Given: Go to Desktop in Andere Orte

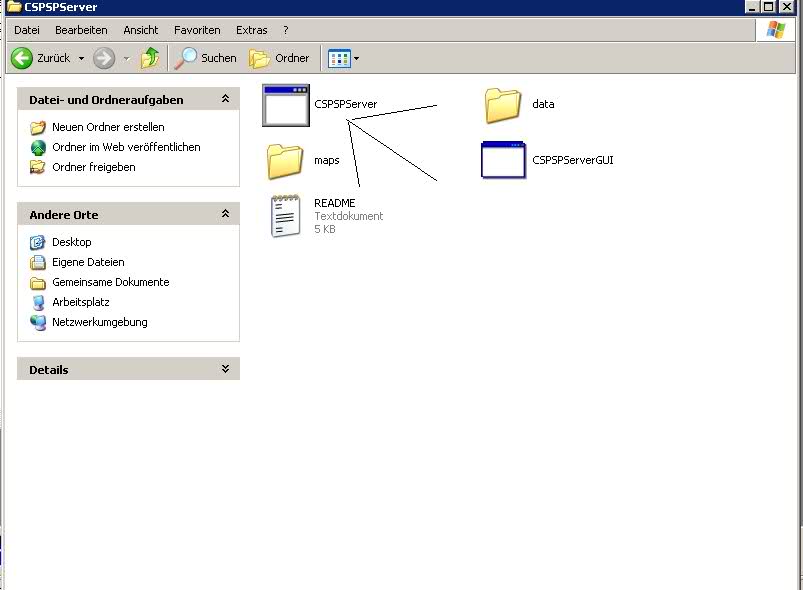Looking at the screenshot, I should tap(72, 242).
